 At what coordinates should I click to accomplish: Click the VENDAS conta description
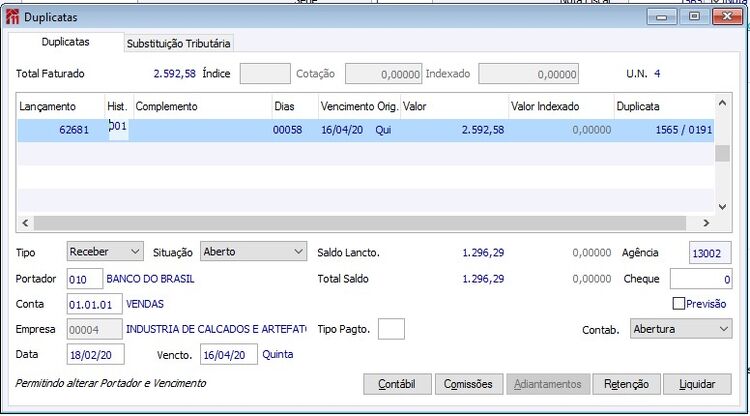point(145,304)
